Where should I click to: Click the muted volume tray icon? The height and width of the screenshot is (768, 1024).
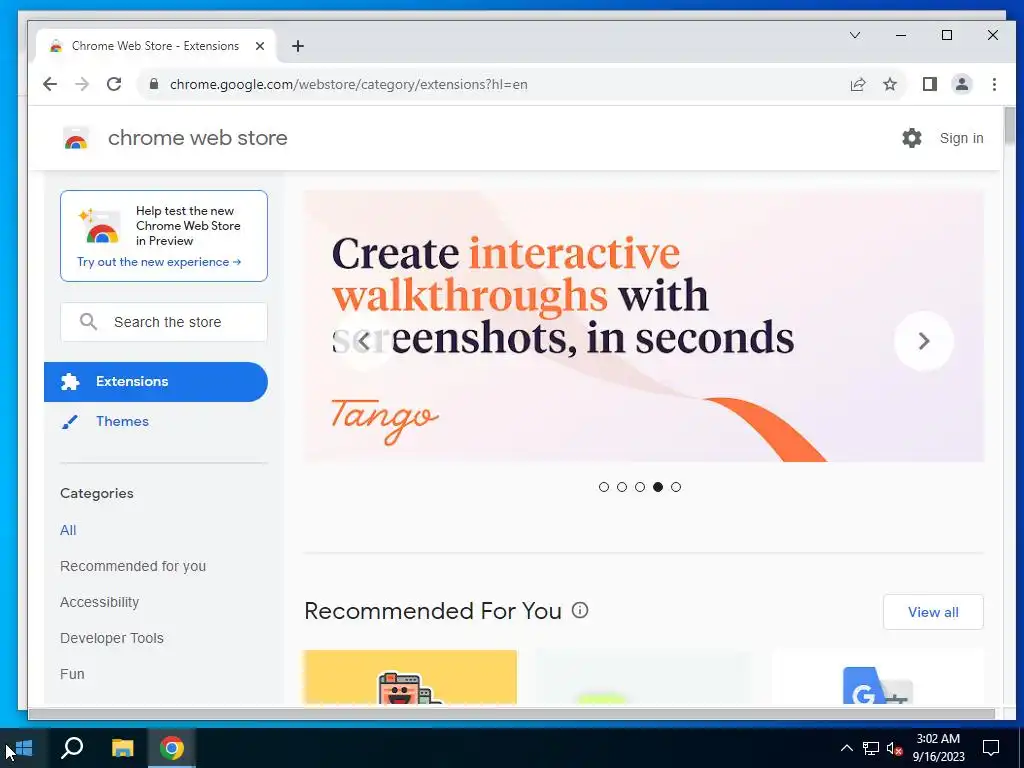point(894,748)
